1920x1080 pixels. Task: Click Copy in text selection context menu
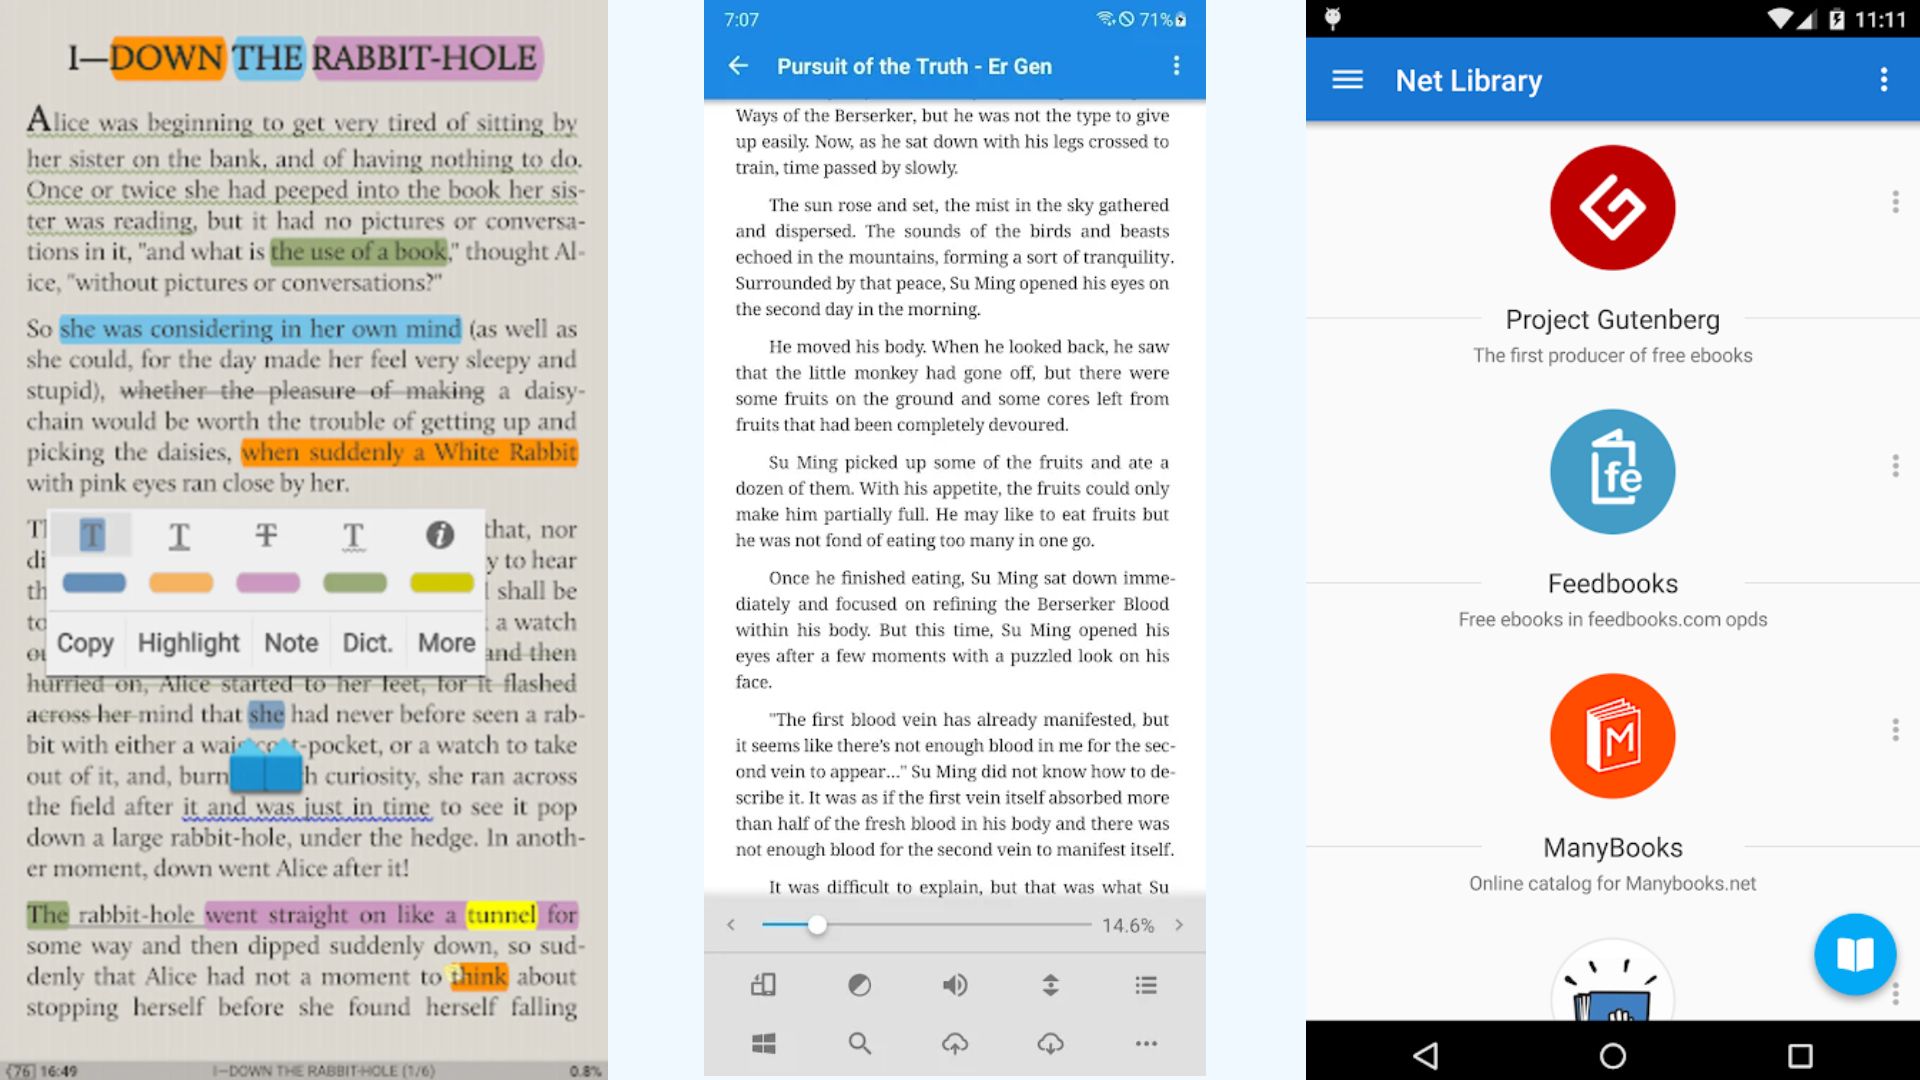pos(84,642)
